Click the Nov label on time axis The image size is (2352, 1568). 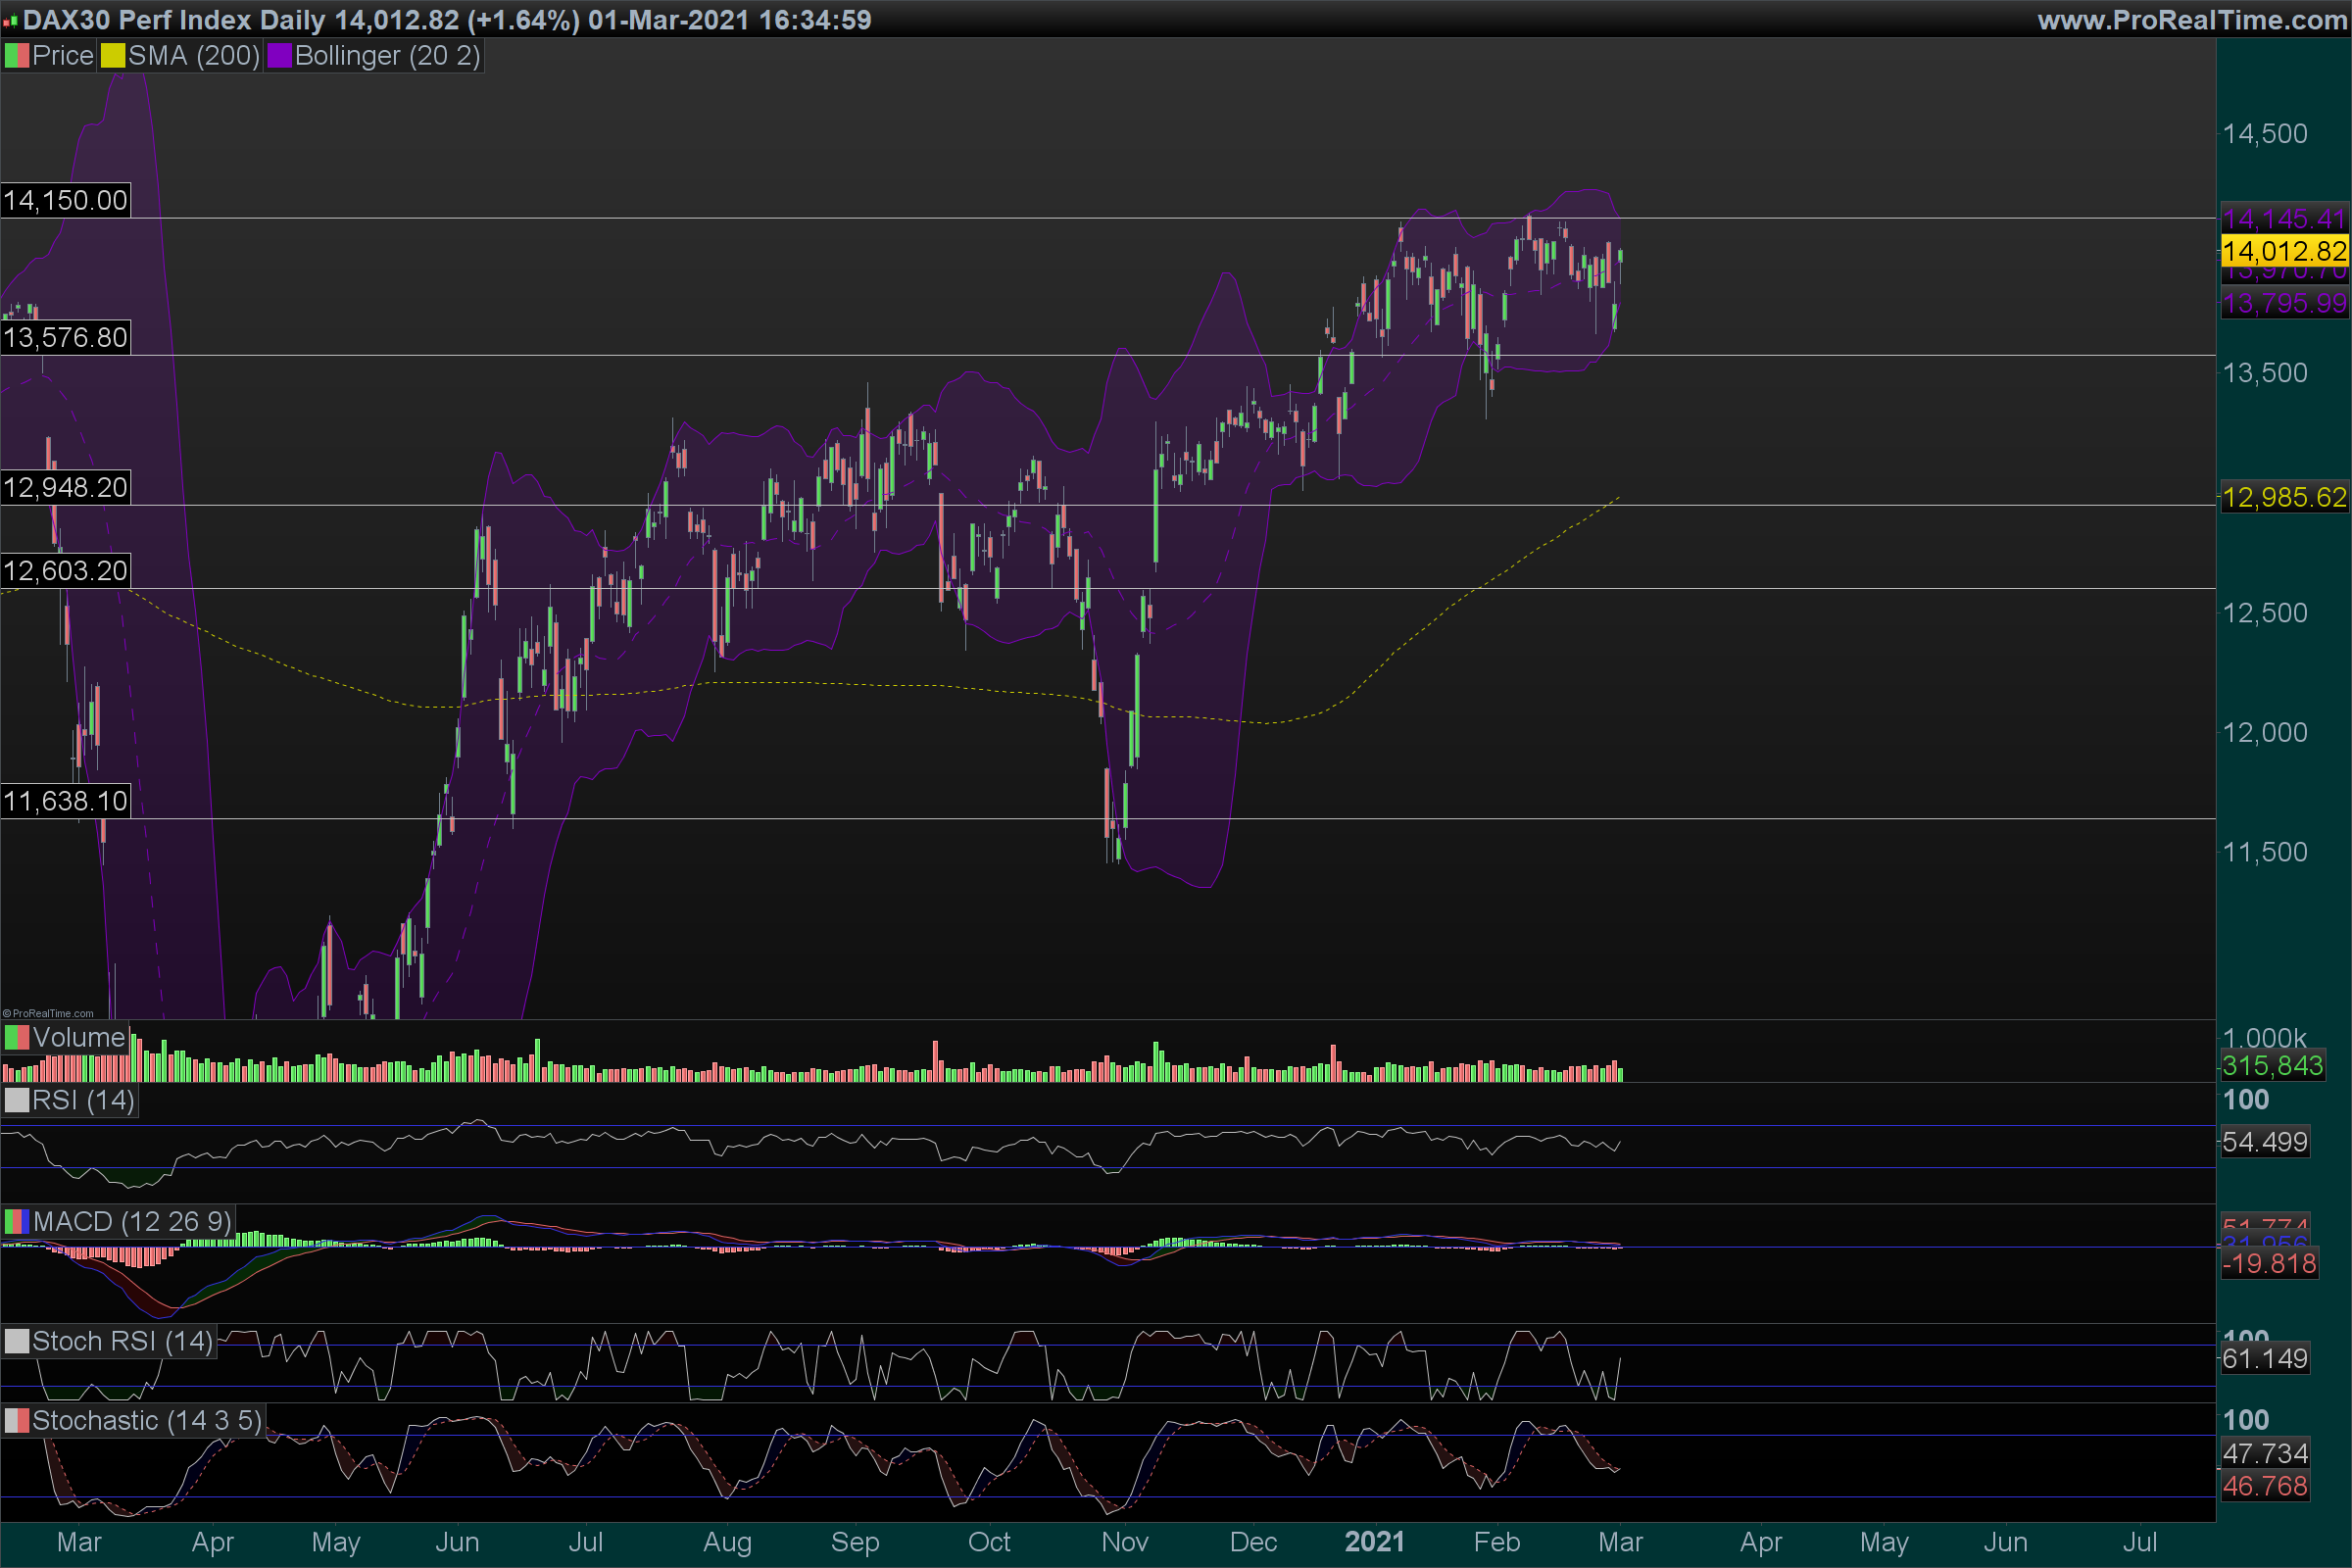pos(1124,1542)
